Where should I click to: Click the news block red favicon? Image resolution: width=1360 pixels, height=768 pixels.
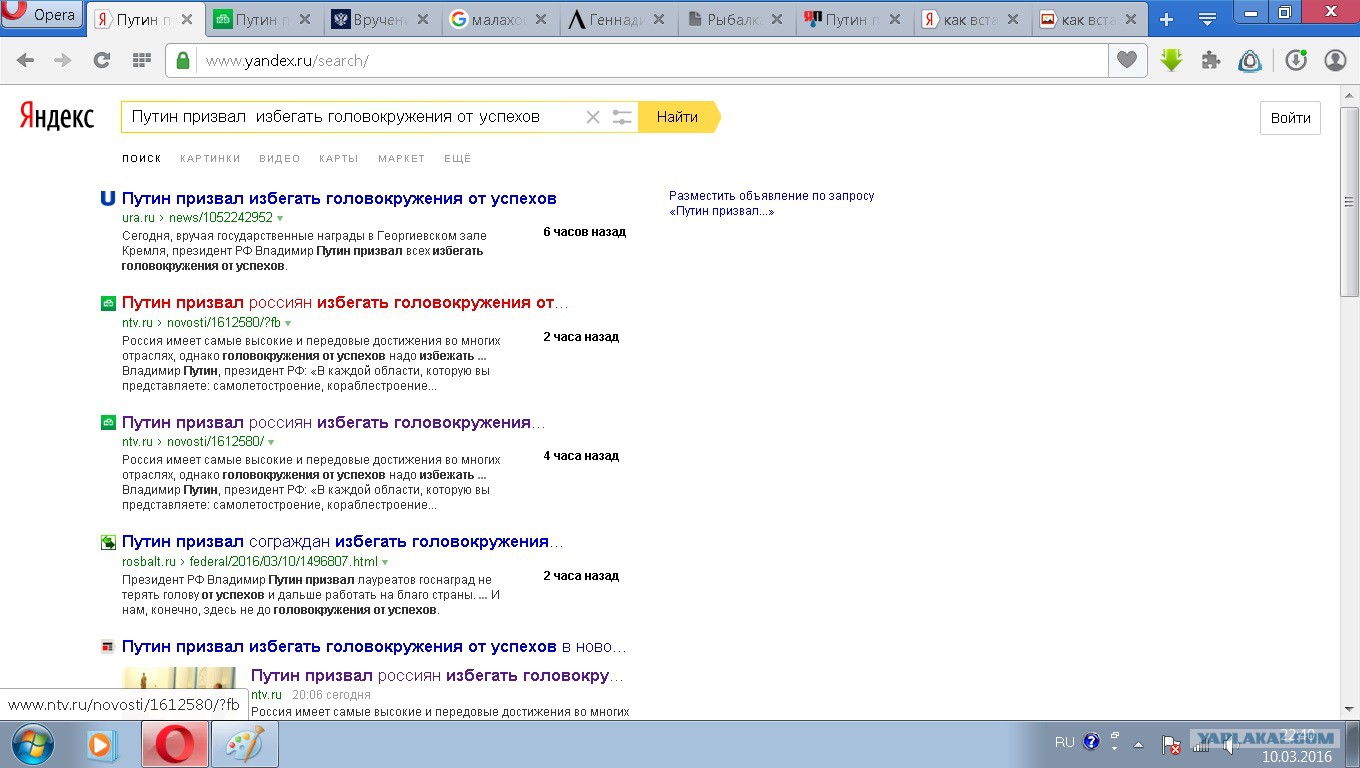pos(108,647)
